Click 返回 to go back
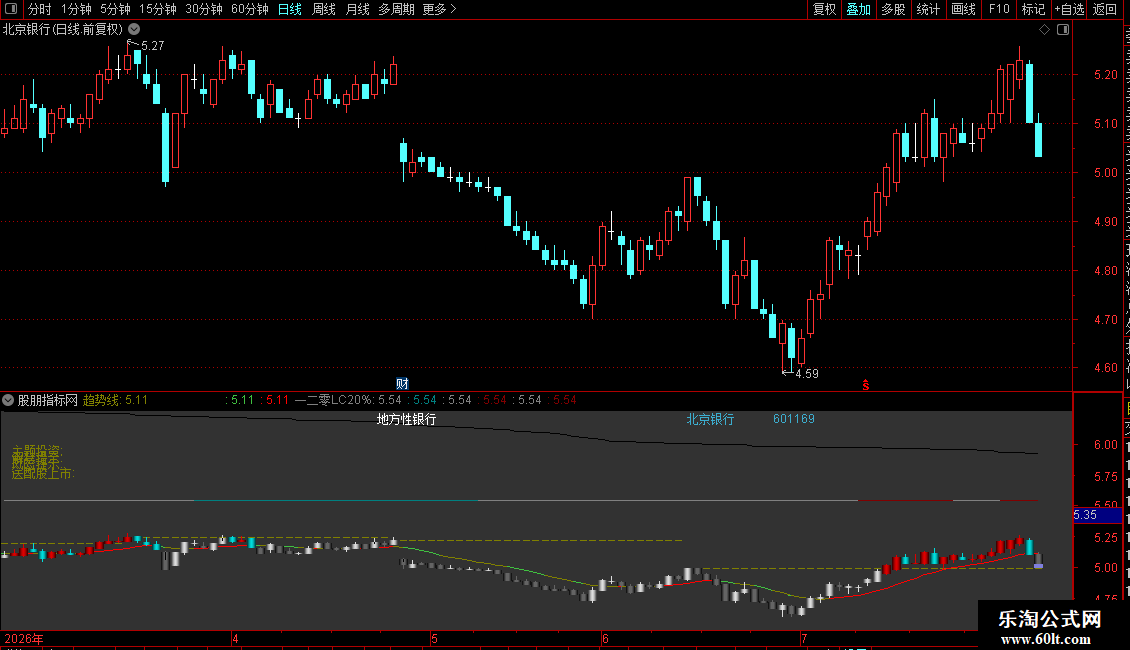The height and width of the screenshot is (650, 1130). [x=1104, y=9]
